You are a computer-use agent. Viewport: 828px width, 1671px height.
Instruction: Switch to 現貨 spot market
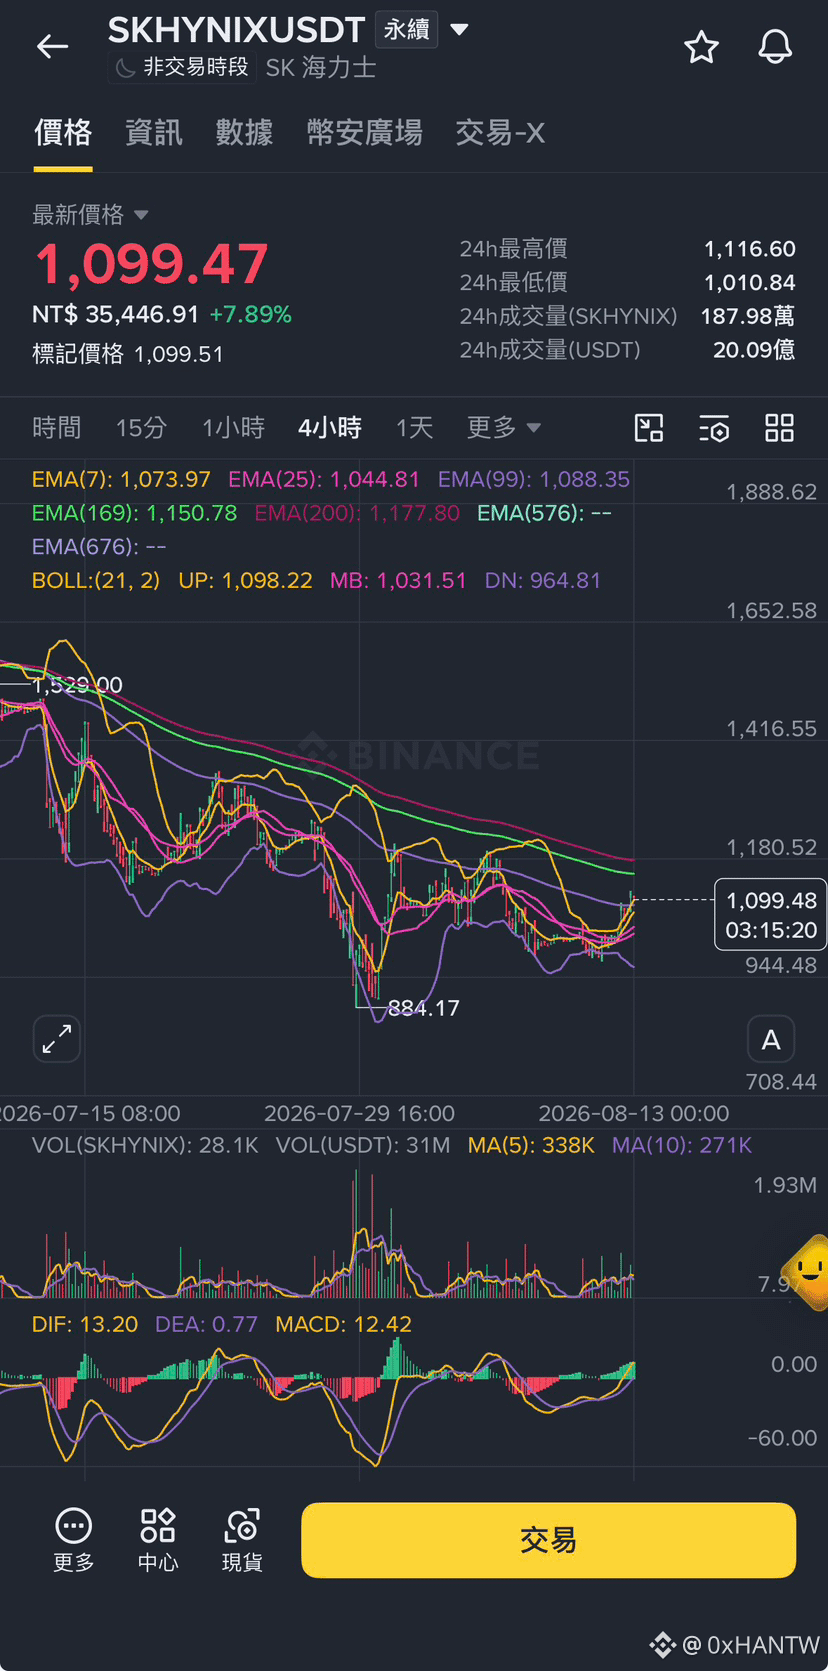click(242, 1540)
